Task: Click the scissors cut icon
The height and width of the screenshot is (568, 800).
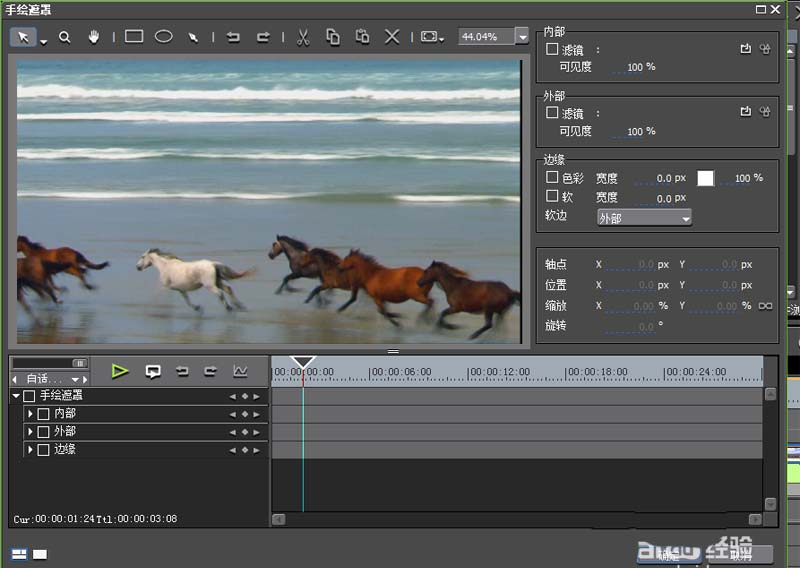Action: pos(303,37)
